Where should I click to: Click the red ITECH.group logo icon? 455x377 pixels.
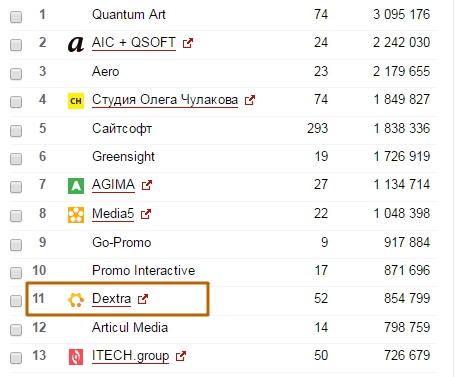point(76,357)
